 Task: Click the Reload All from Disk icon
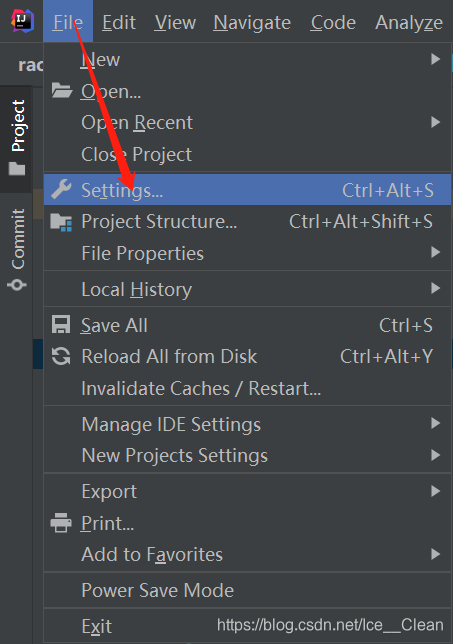pos(61,356)
